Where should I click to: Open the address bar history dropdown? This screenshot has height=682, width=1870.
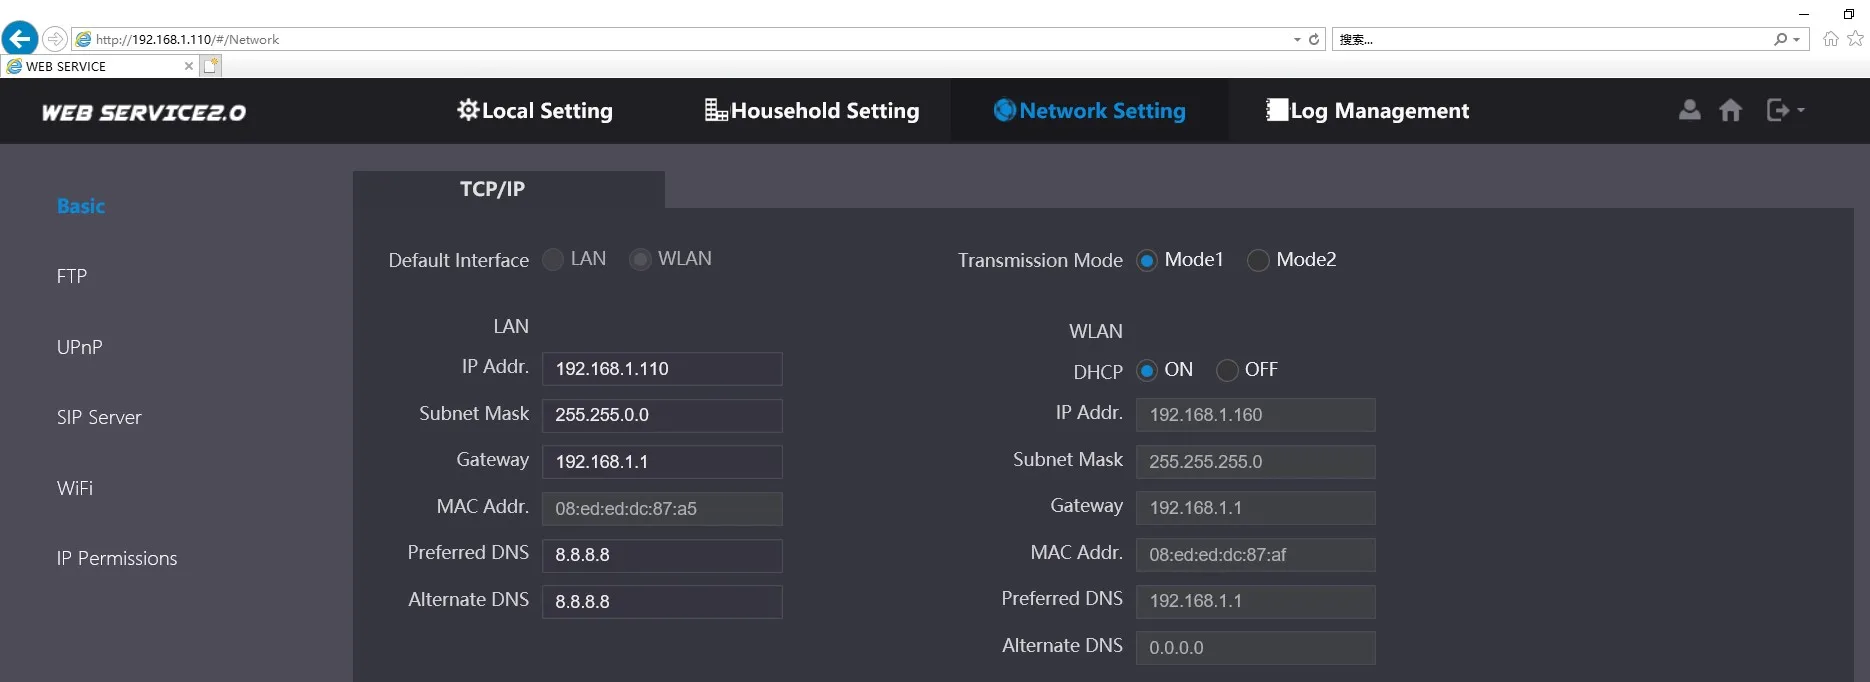click(x=1297, y=40)
